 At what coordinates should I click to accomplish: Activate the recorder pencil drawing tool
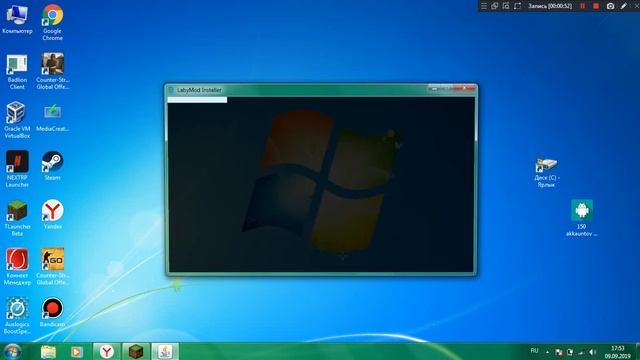coord(624,6)
